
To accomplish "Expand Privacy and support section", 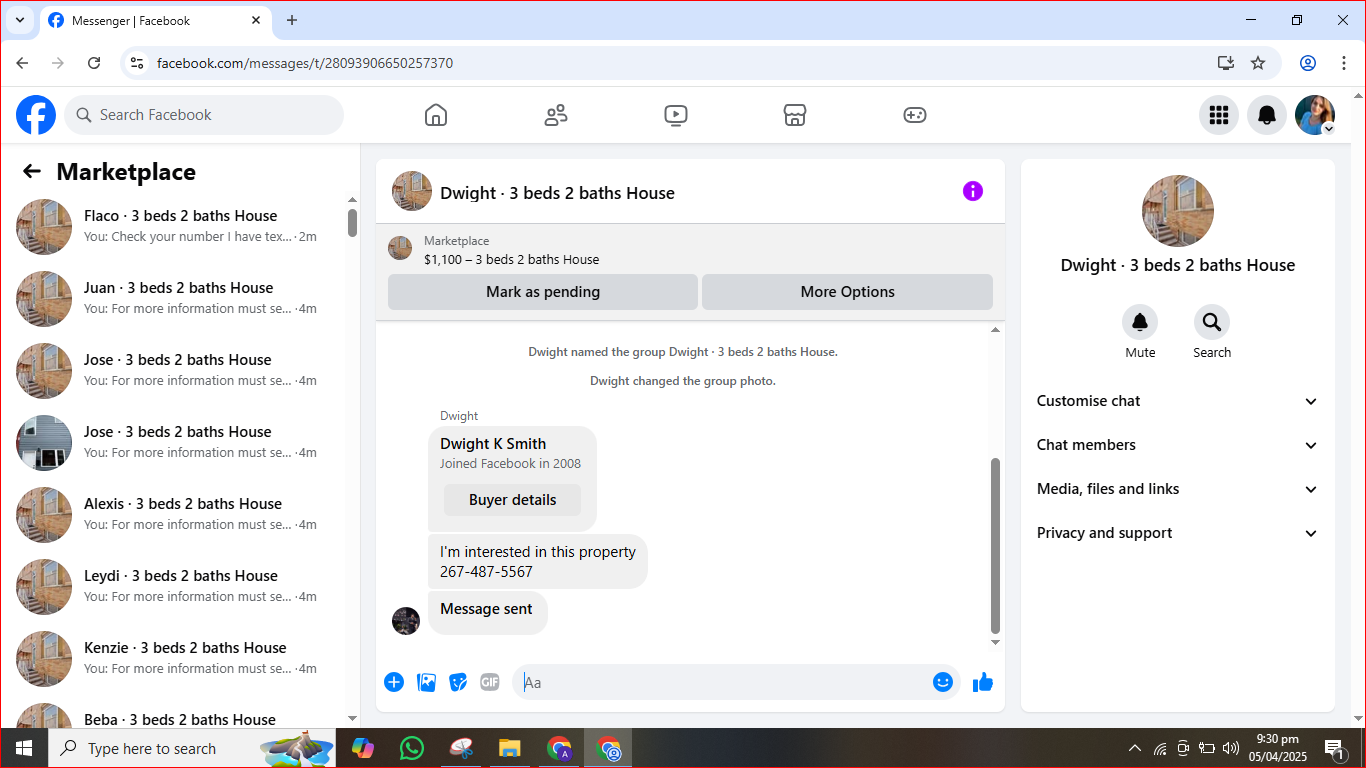I will coord(1178,533).
